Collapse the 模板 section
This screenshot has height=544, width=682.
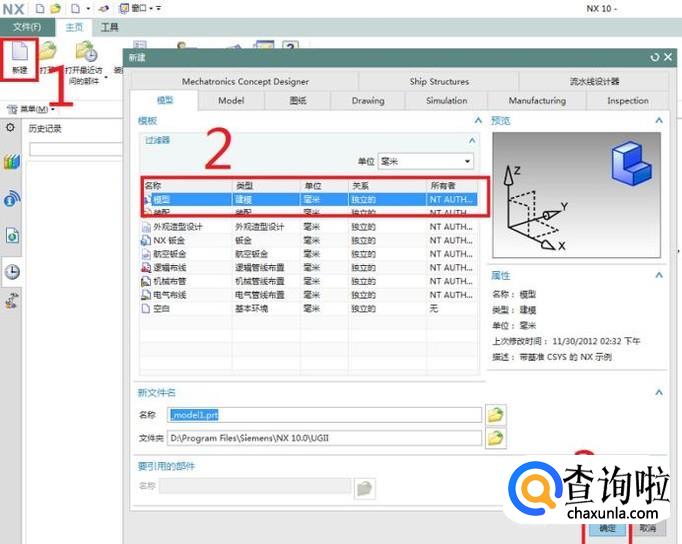(x=478, y=120)
